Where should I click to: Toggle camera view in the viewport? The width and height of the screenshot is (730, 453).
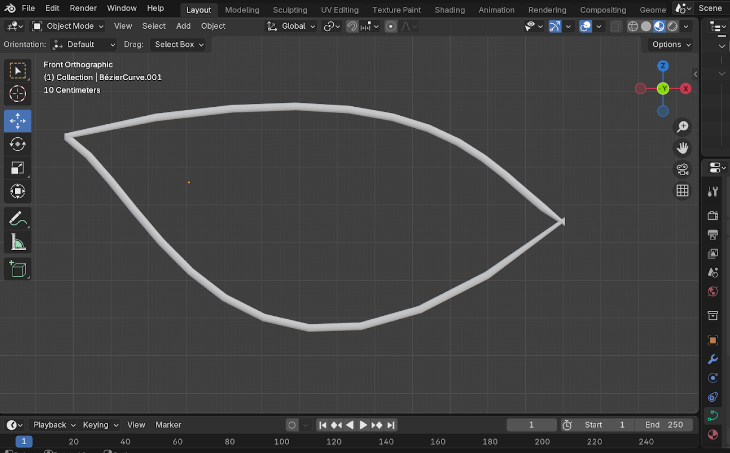click(x=683, y=169)
